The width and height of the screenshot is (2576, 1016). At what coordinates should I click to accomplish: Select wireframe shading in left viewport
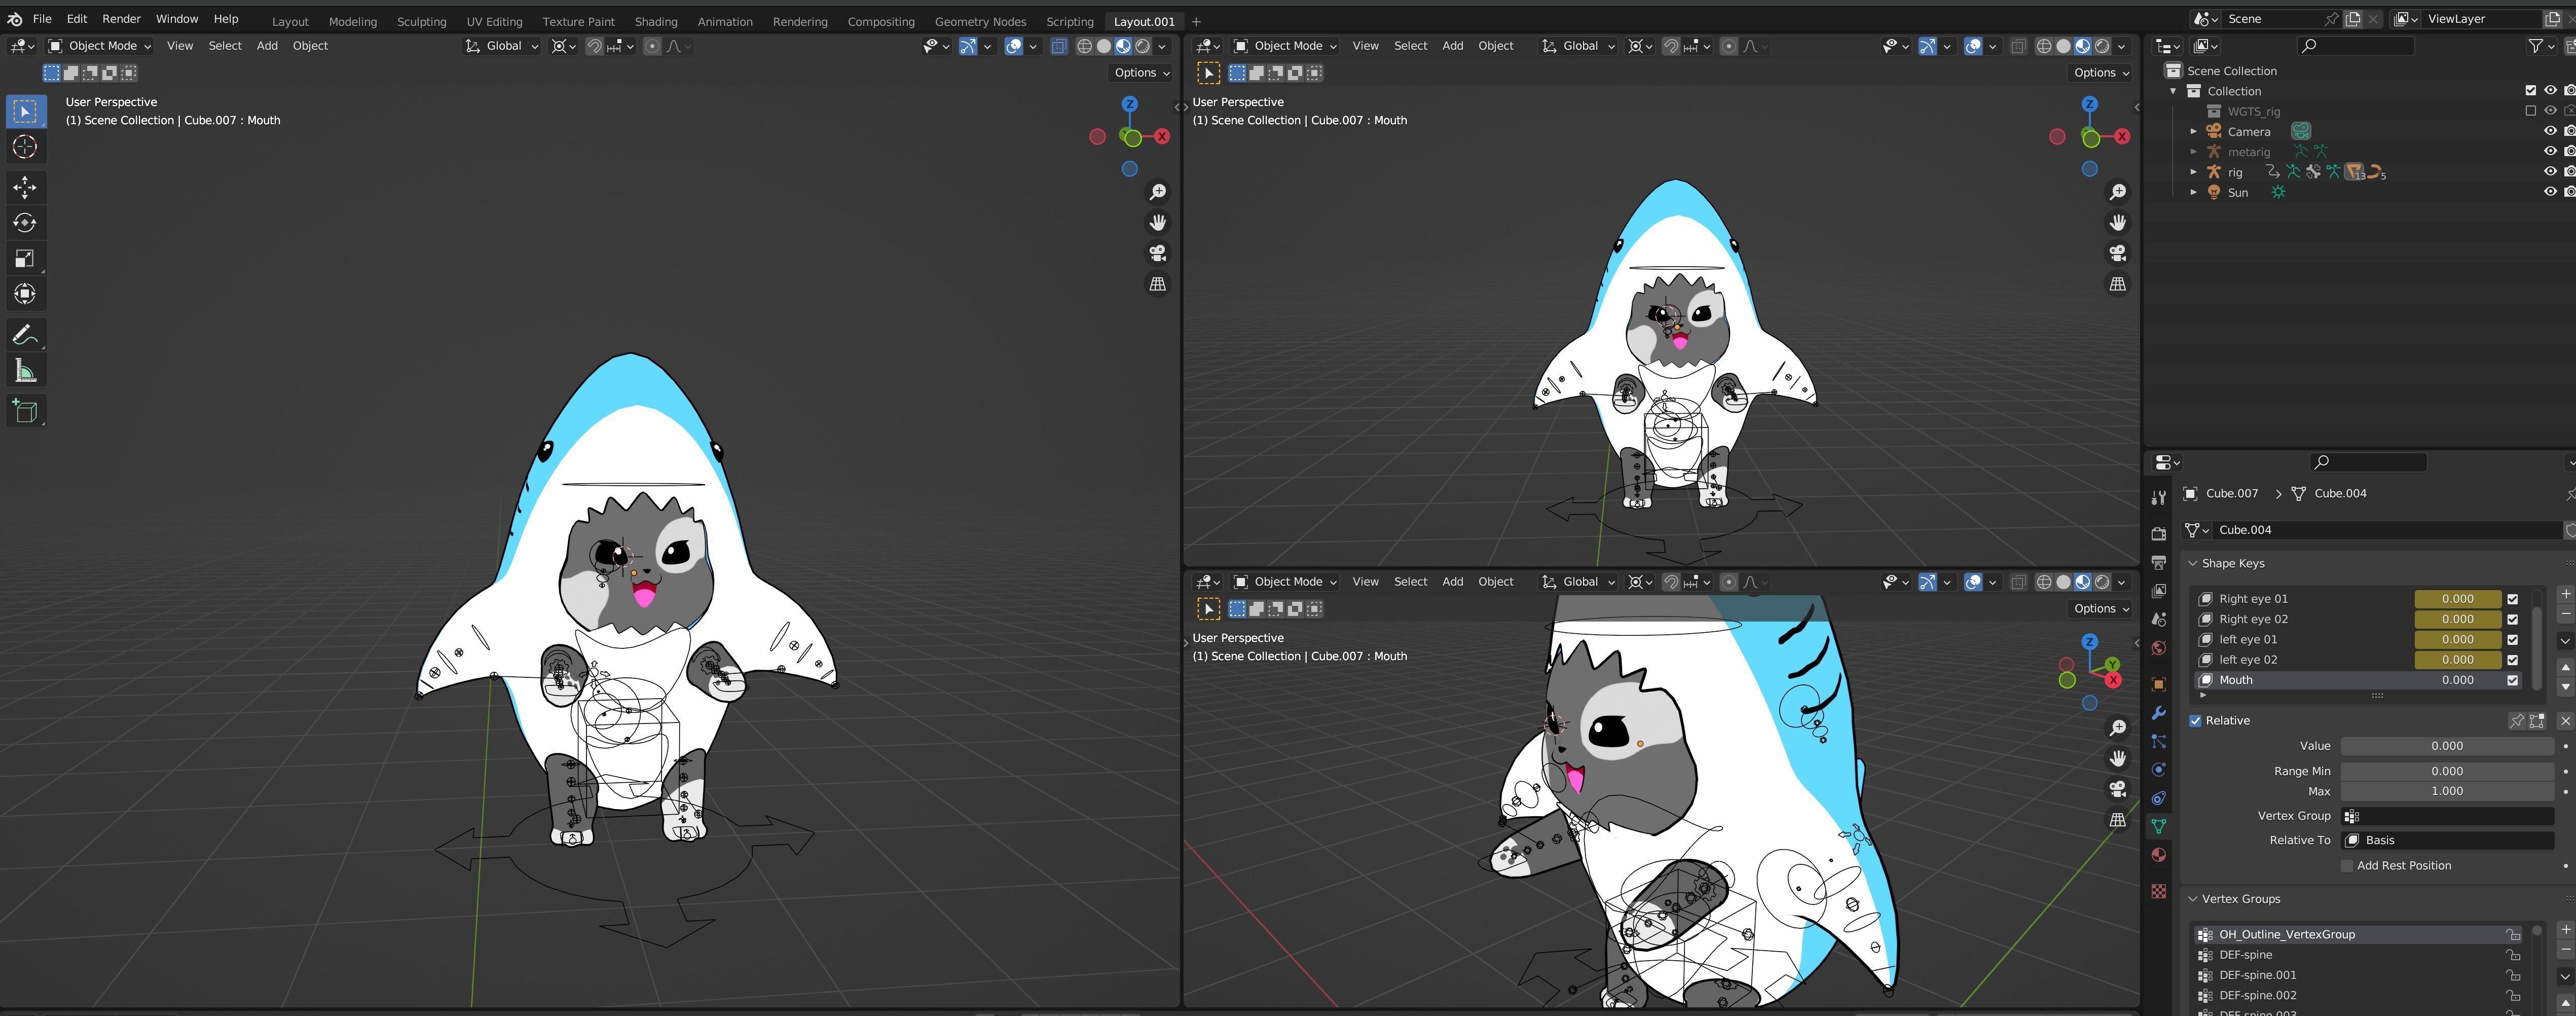click(1084, 46)
